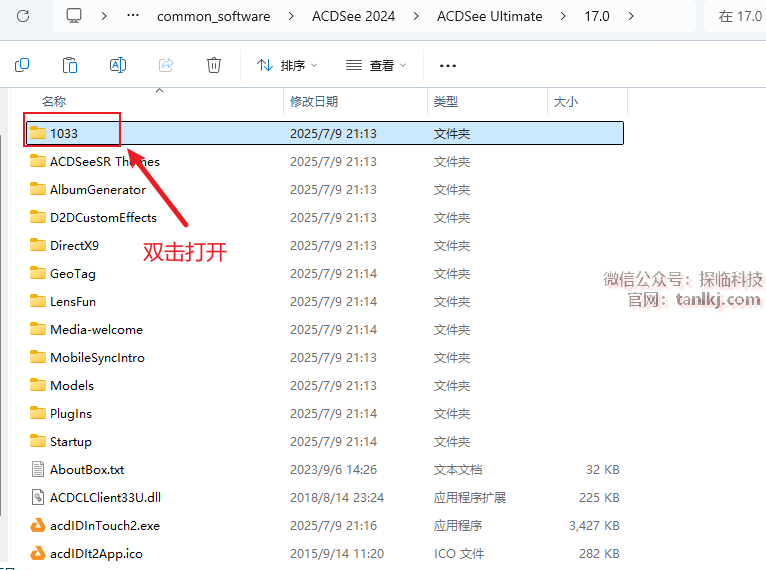The width and height of the screenshot is (766, 570).
Task: Click the MobileSyncIntro folder icon
Action: [x=38, y=357]
